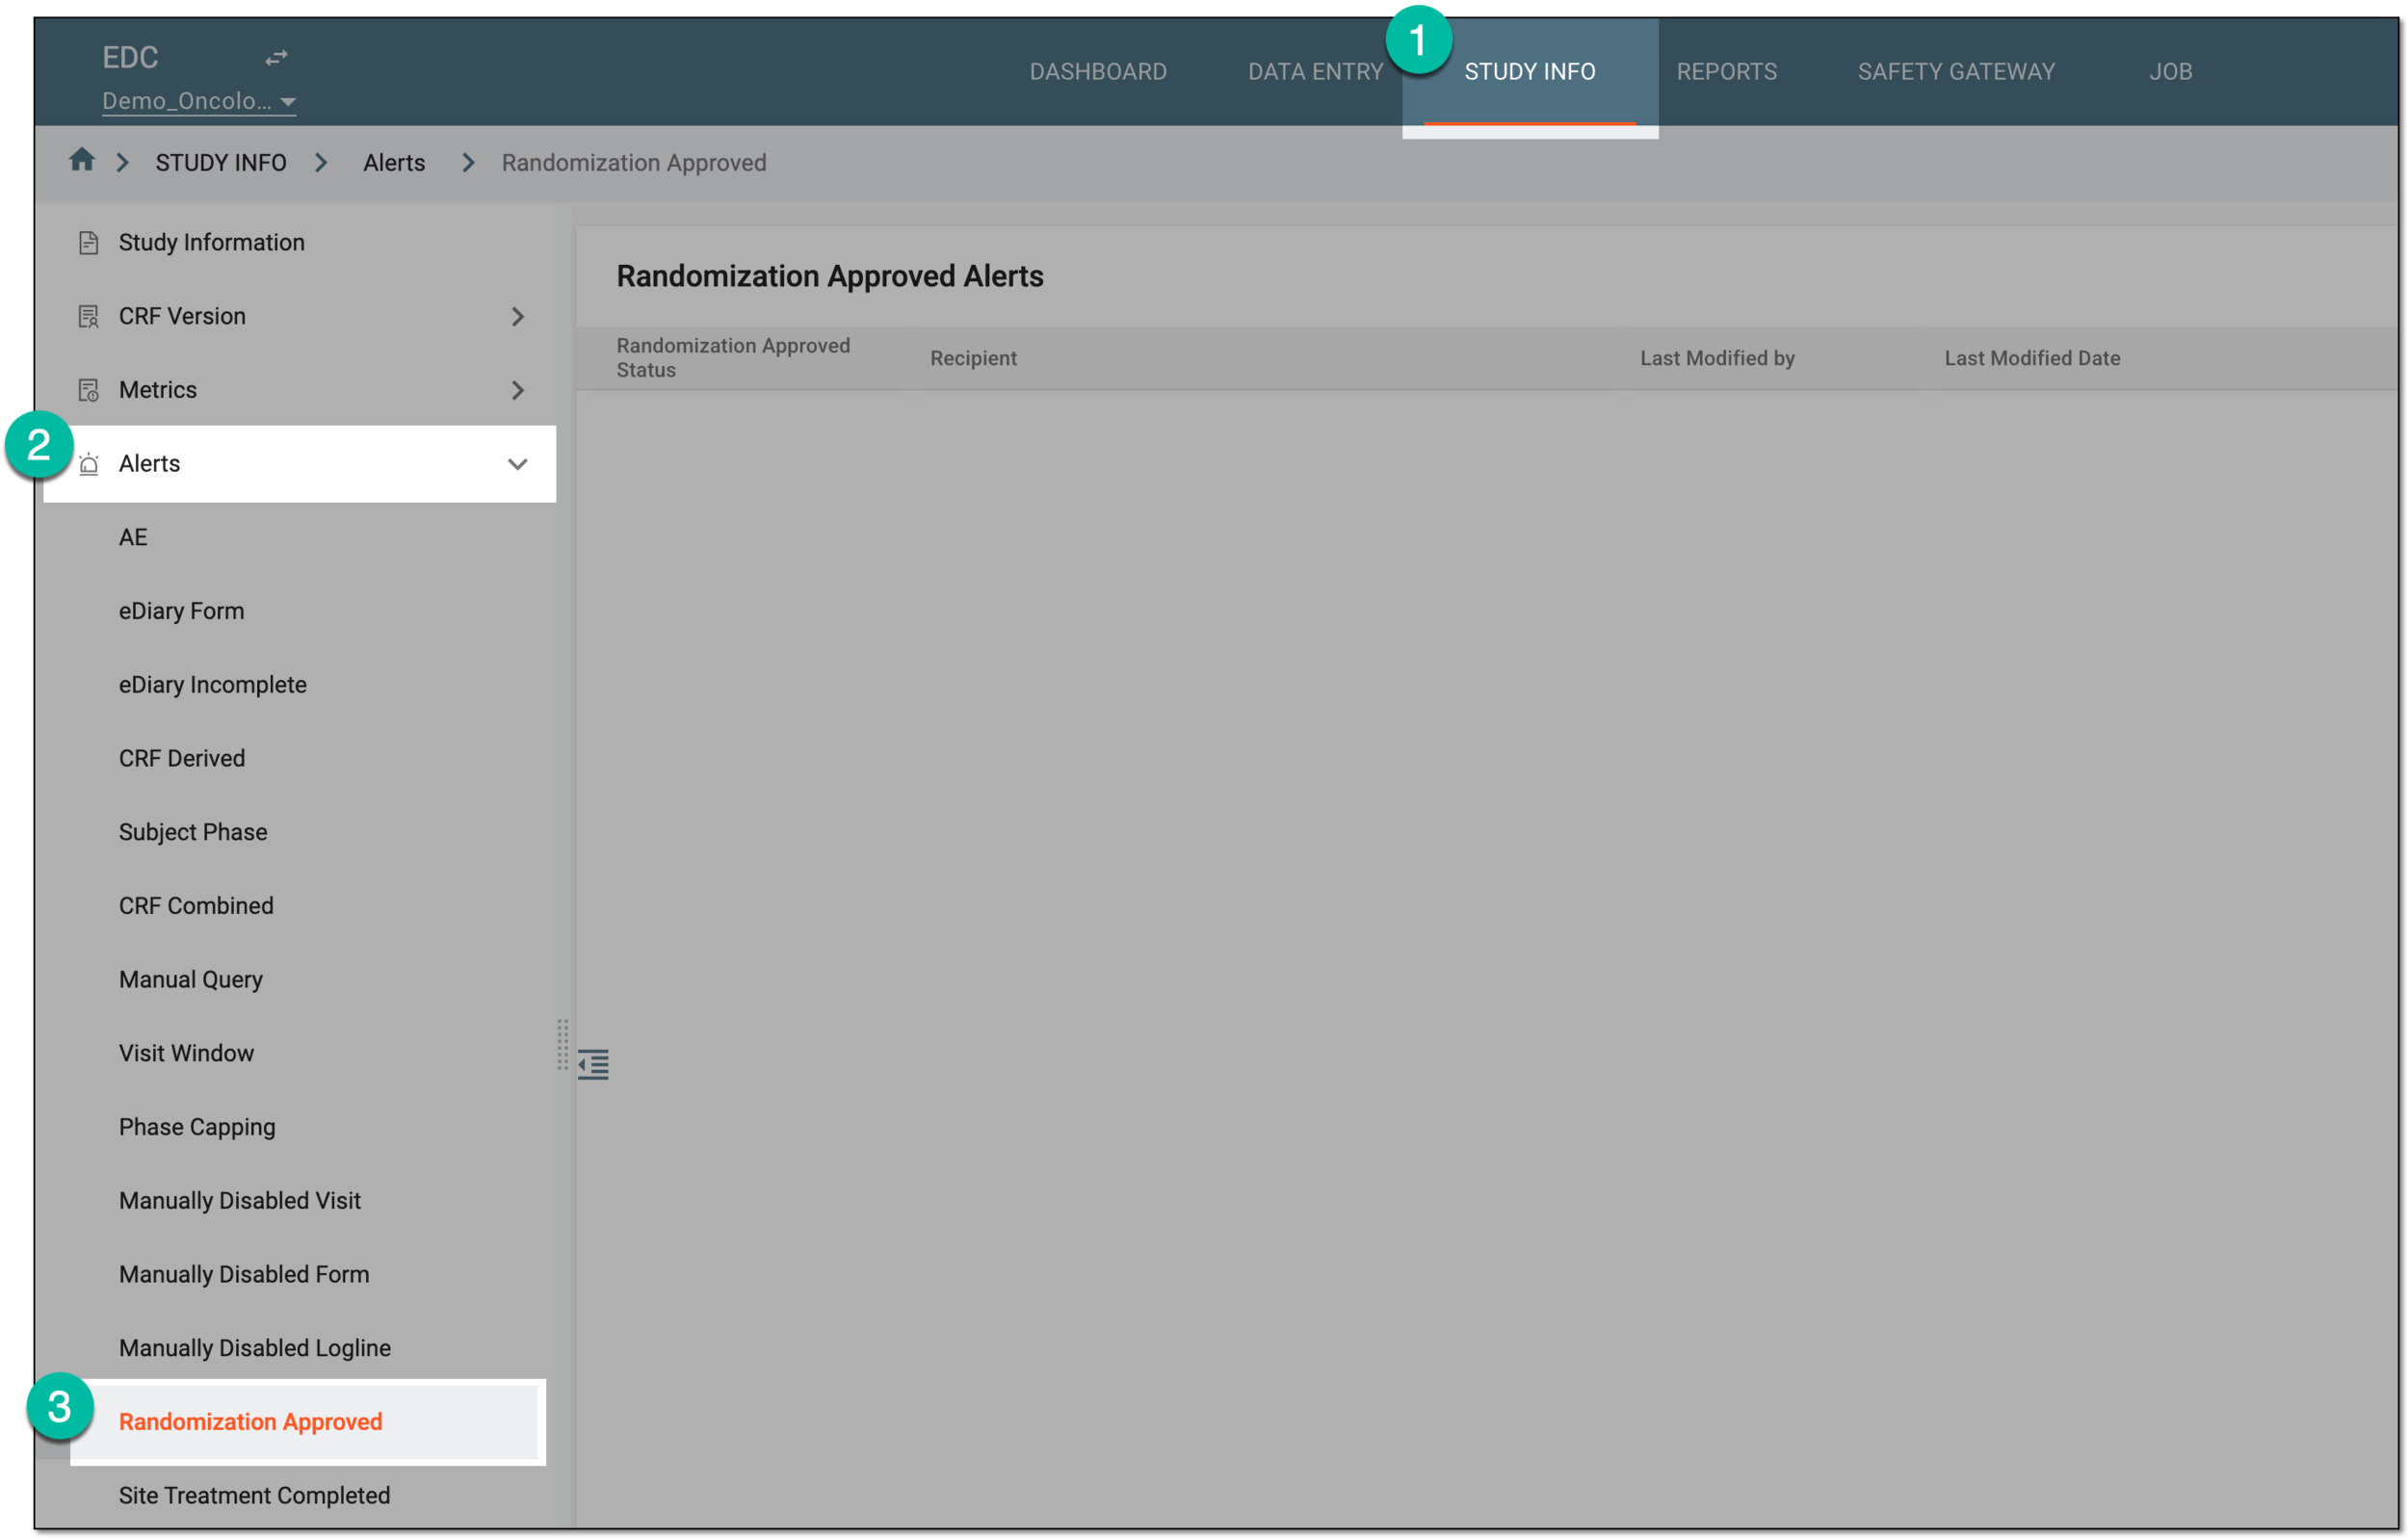
Task: Click the EDC module switch arrows icon
Action: pos(276,58)
